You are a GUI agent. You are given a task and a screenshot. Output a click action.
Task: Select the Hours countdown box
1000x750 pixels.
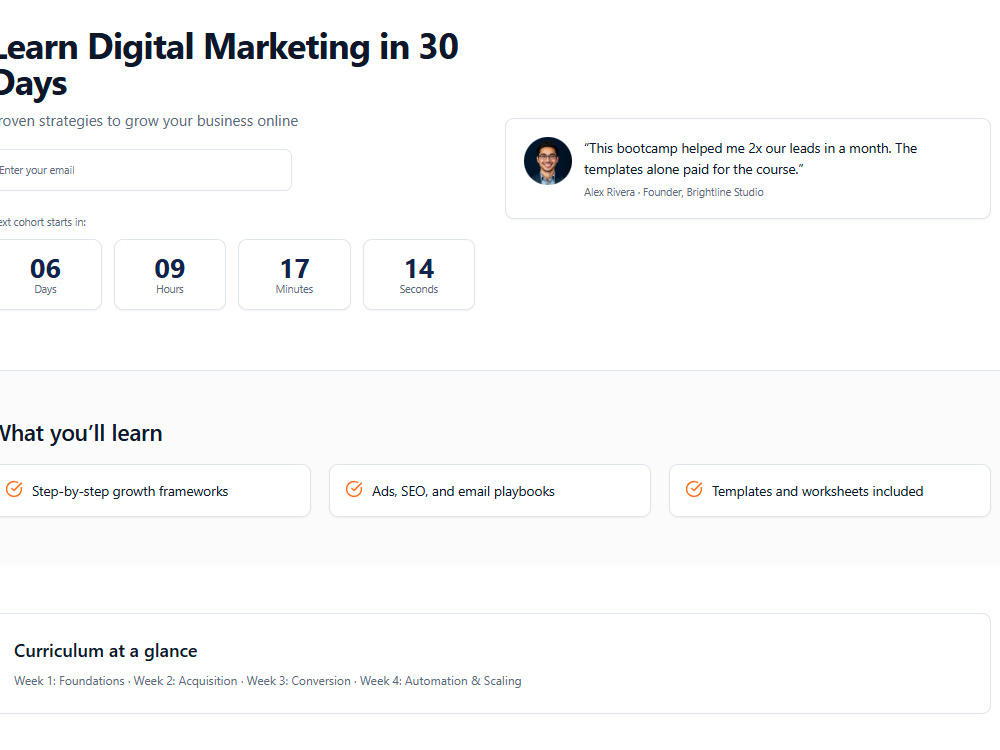tap(170, 275)
